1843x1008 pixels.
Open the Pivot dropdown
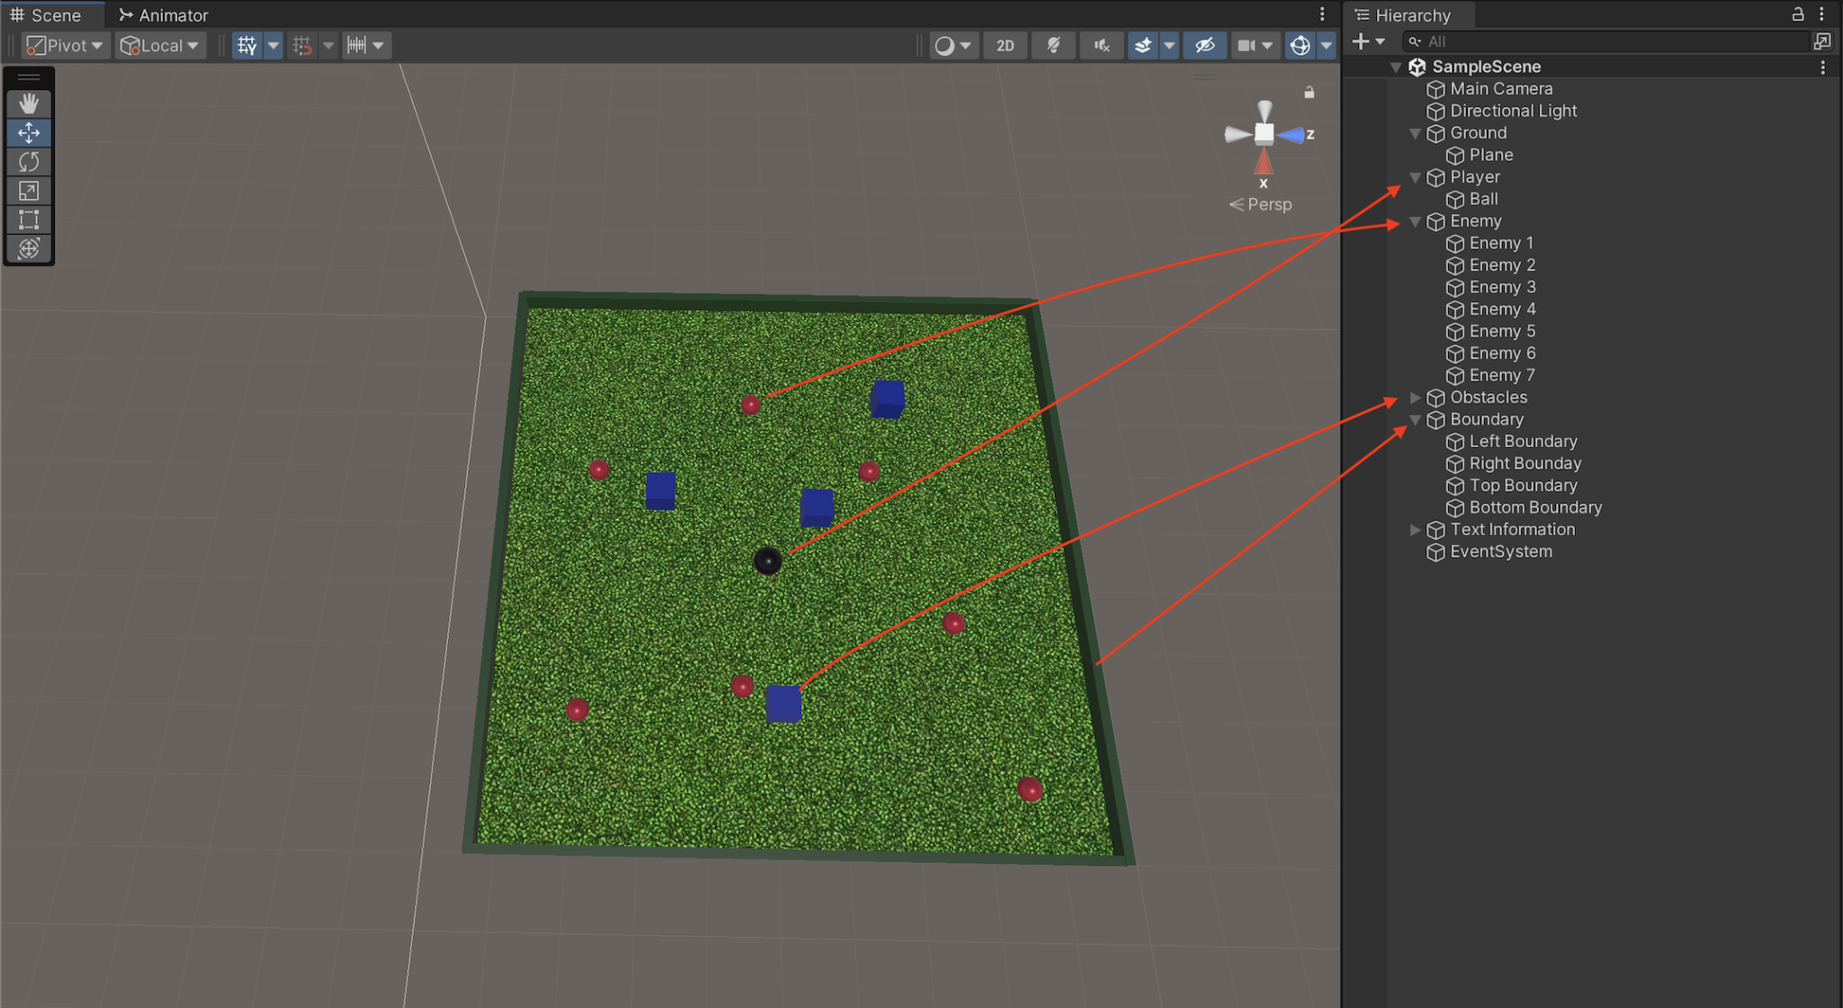63,45
